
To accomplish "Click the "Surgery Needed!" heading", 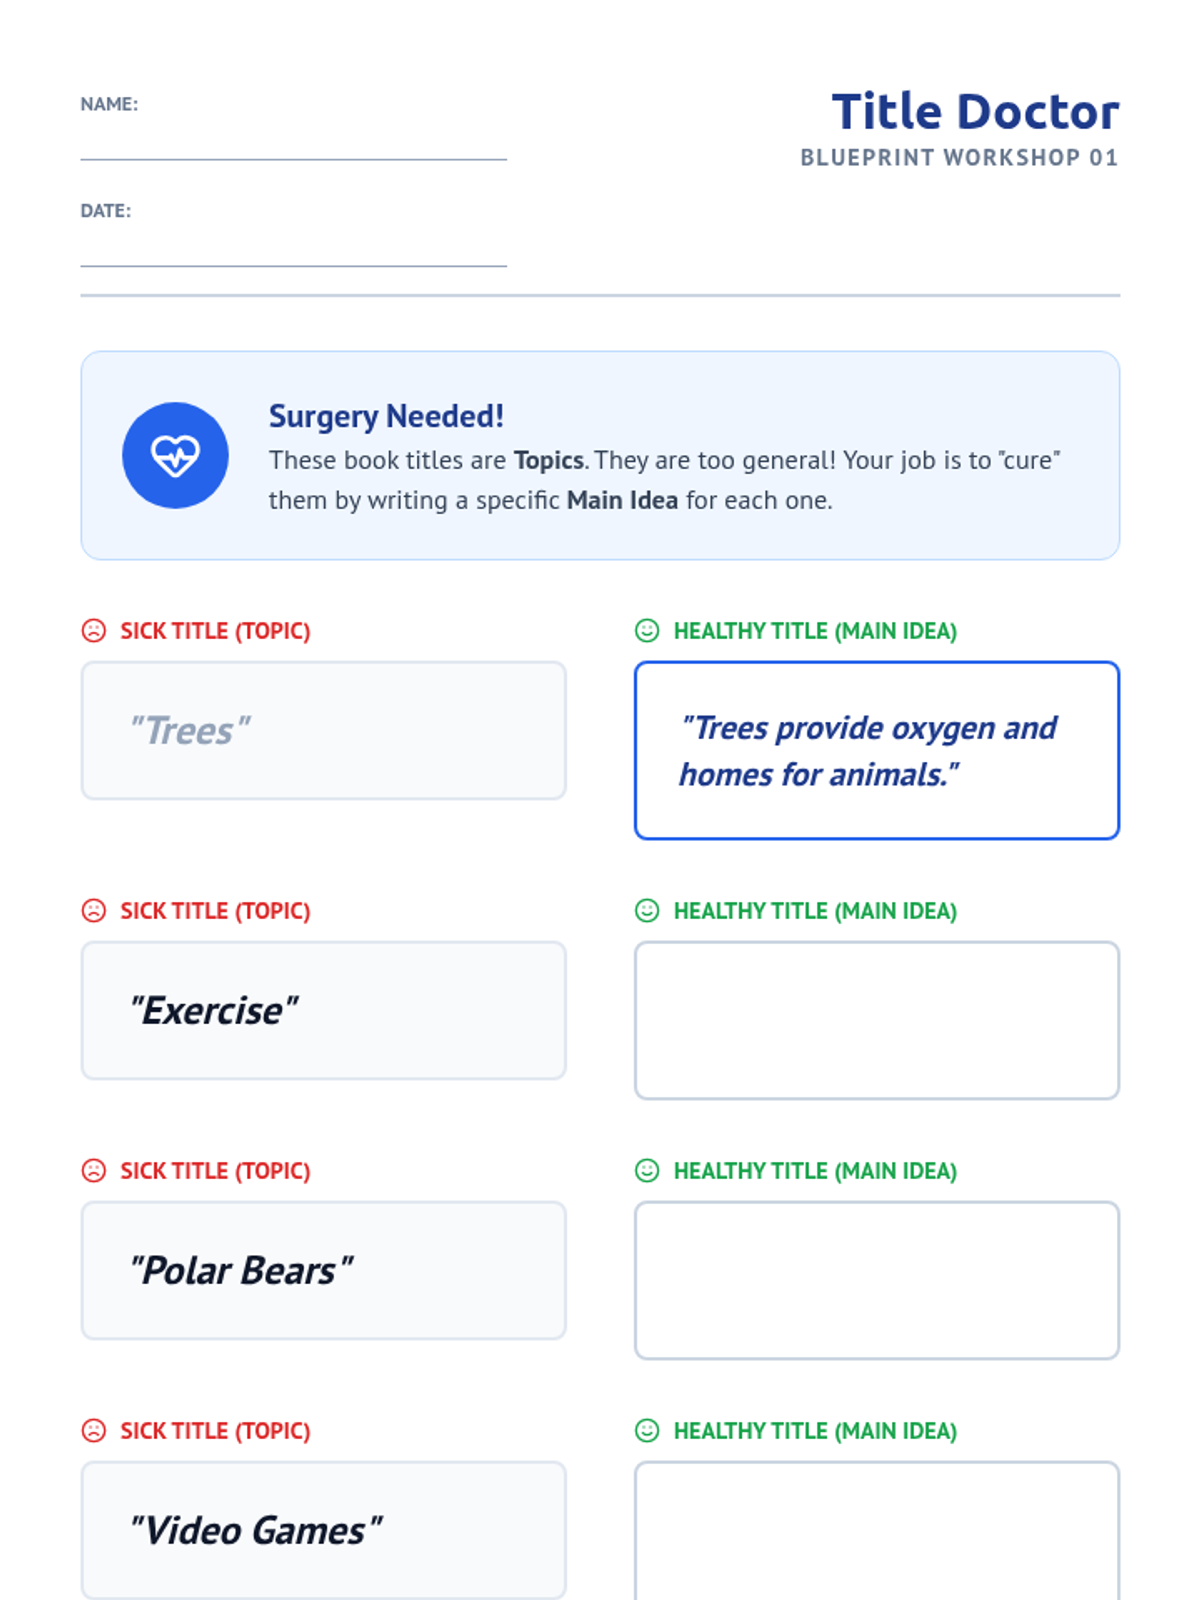I will [386, 416].
